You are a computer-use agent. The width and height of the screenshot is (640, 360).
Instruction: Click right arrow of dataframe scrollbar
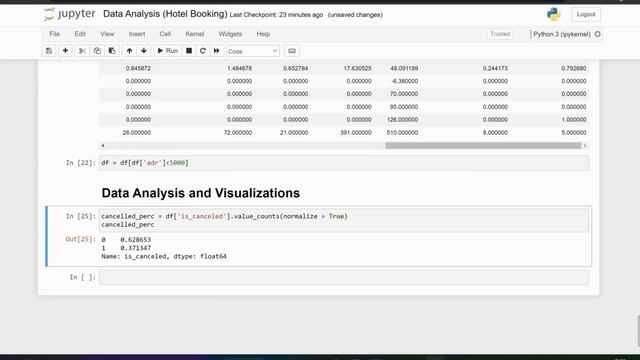[x=585, y=146]
